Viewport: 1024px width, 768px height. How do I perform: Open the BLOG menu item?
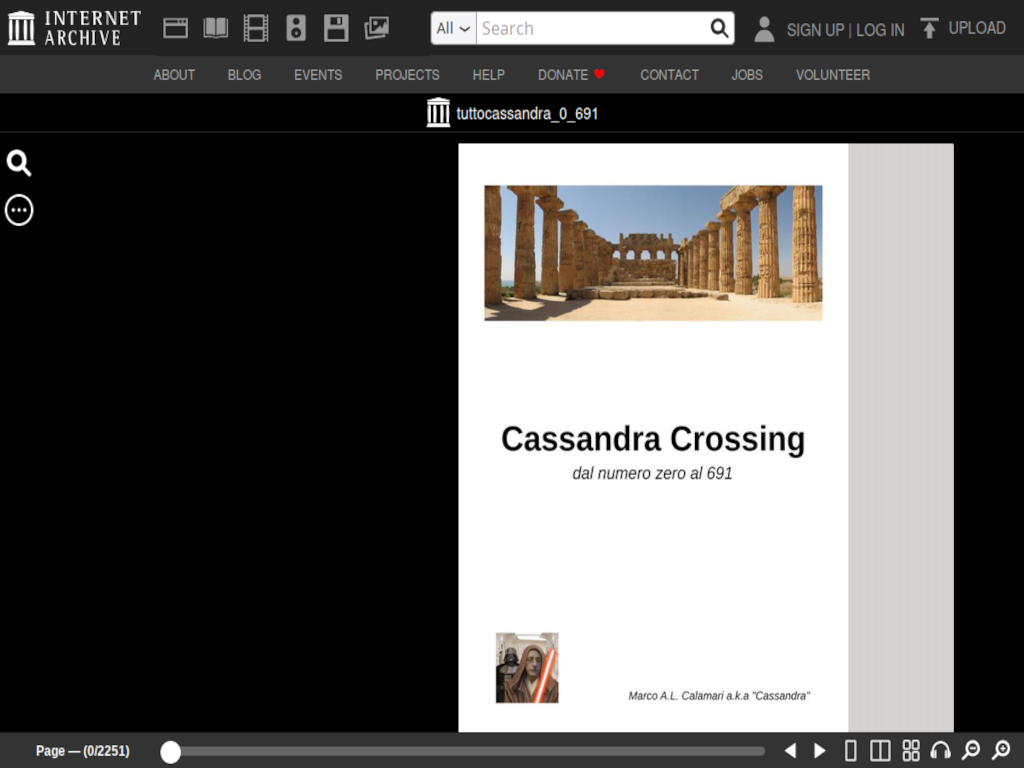(x=244, y=75)
